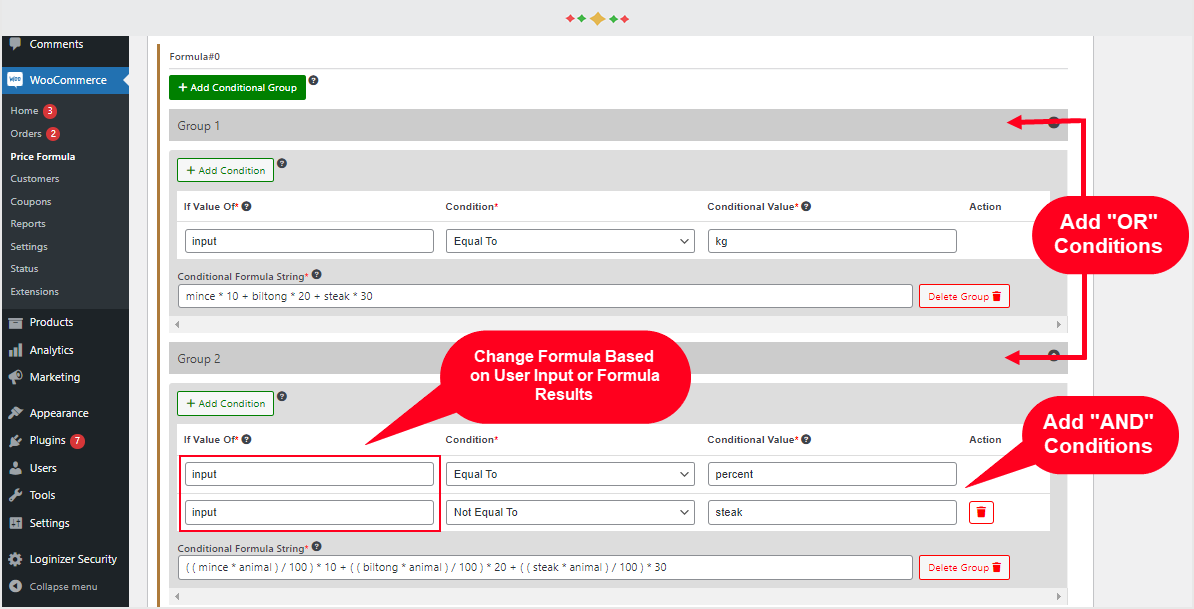Open the Orders submenu item
1194x609 pixels.
tap(26, 133)
